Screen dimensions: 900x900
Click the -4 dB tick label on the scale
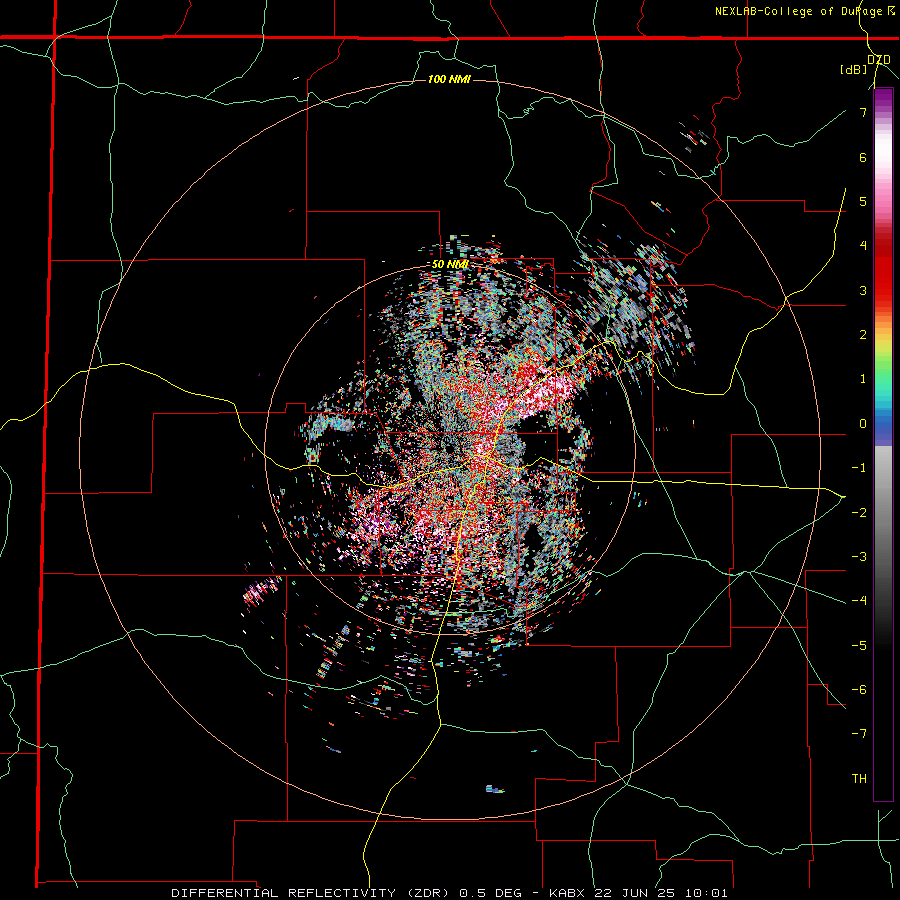click(x=859, y=601)
